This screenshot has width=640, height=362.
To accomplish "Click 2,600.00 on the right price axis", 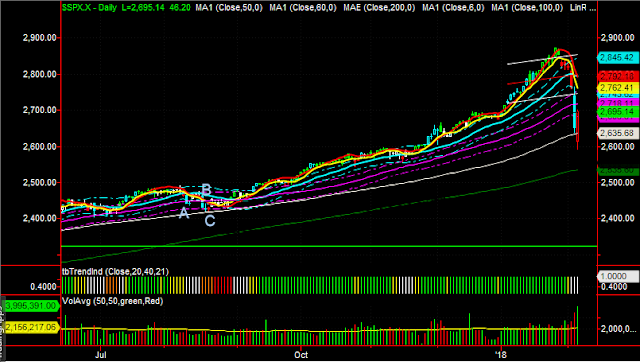I will 617,147.
